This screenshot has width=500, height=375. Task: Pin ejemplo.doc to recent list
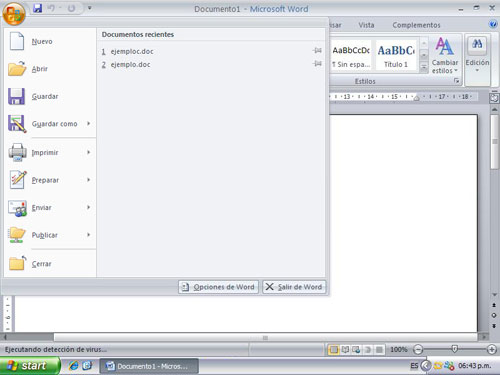(x=317, y=64)
